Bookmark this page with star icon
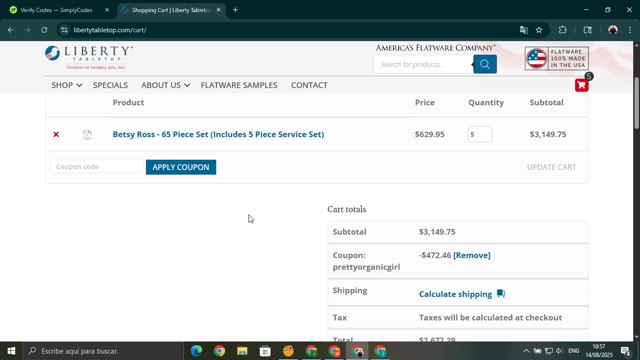This screenshot has width=640, height=360. [x=539, y=30]
